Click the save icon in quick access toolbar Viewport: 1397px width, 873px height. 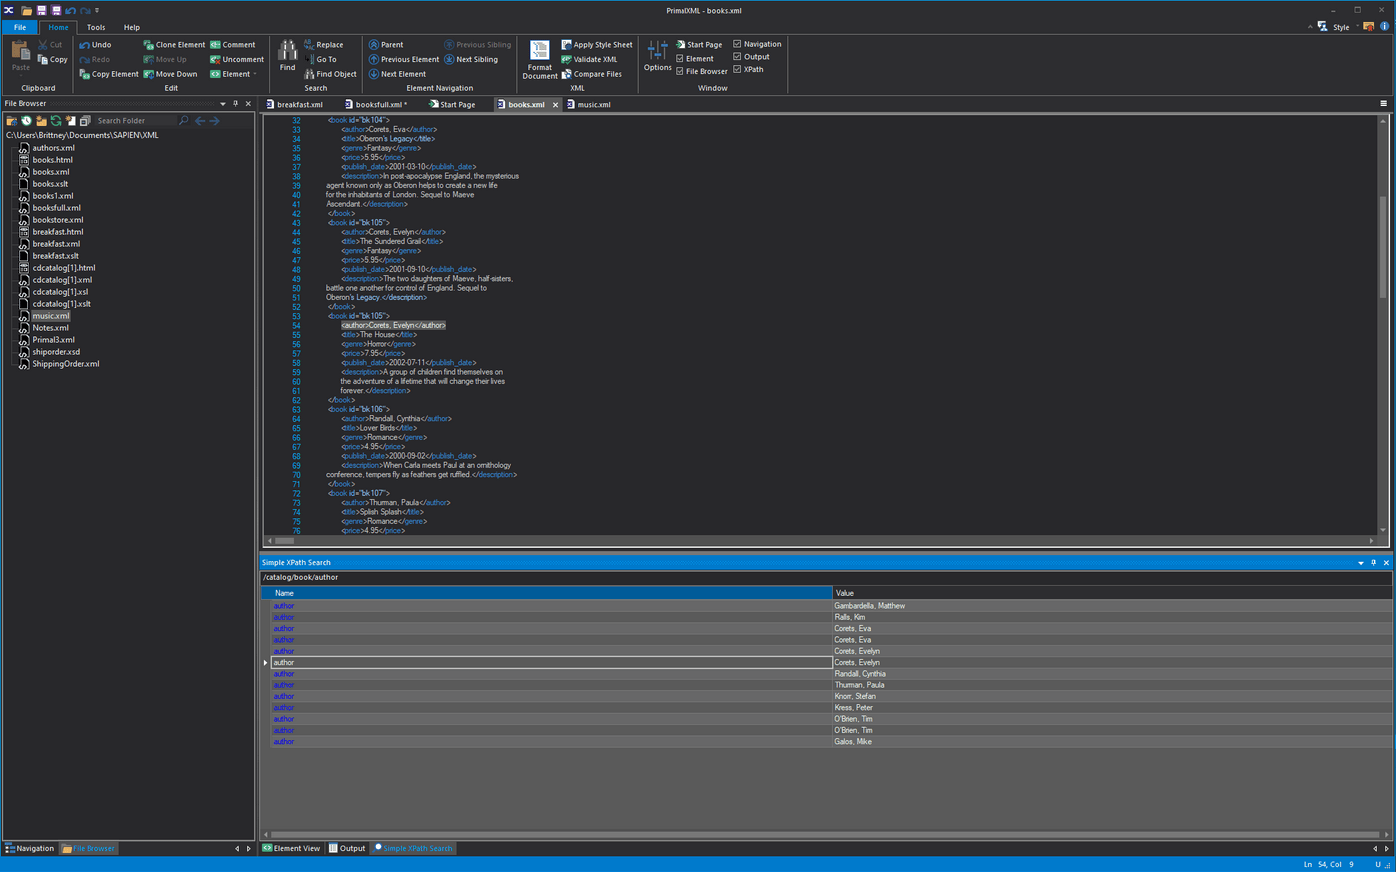[x=41, y=10]
